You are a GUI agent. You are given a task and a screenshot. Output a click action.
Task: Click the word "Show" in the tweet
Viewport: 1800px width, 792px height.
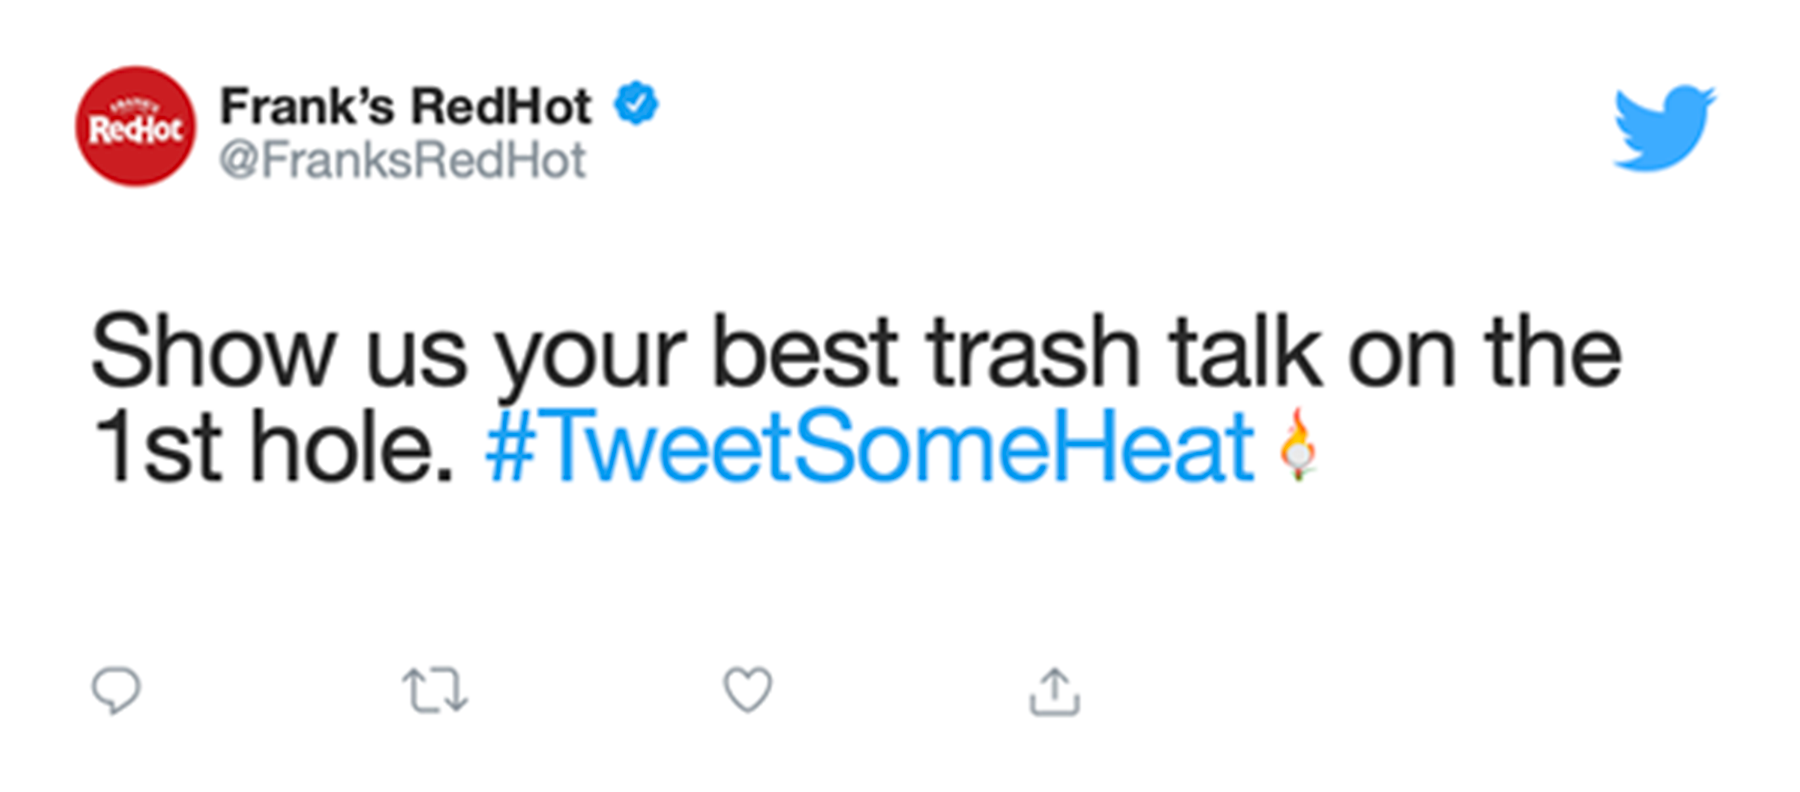213,352
